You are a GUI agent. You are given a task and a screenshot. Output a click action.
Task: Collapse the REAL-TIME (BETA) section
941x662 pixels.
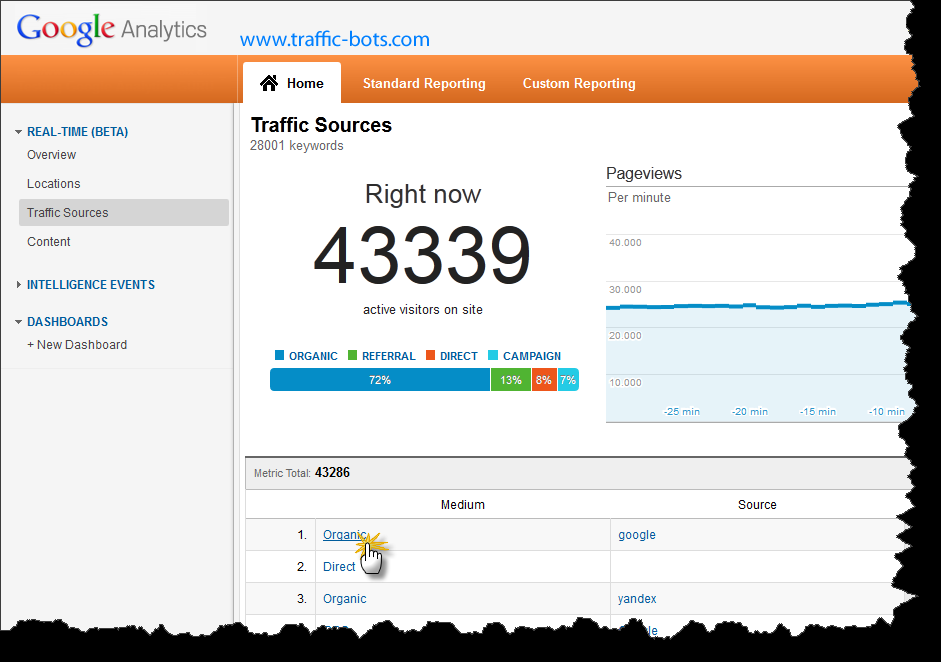click(x=19, y=132)
